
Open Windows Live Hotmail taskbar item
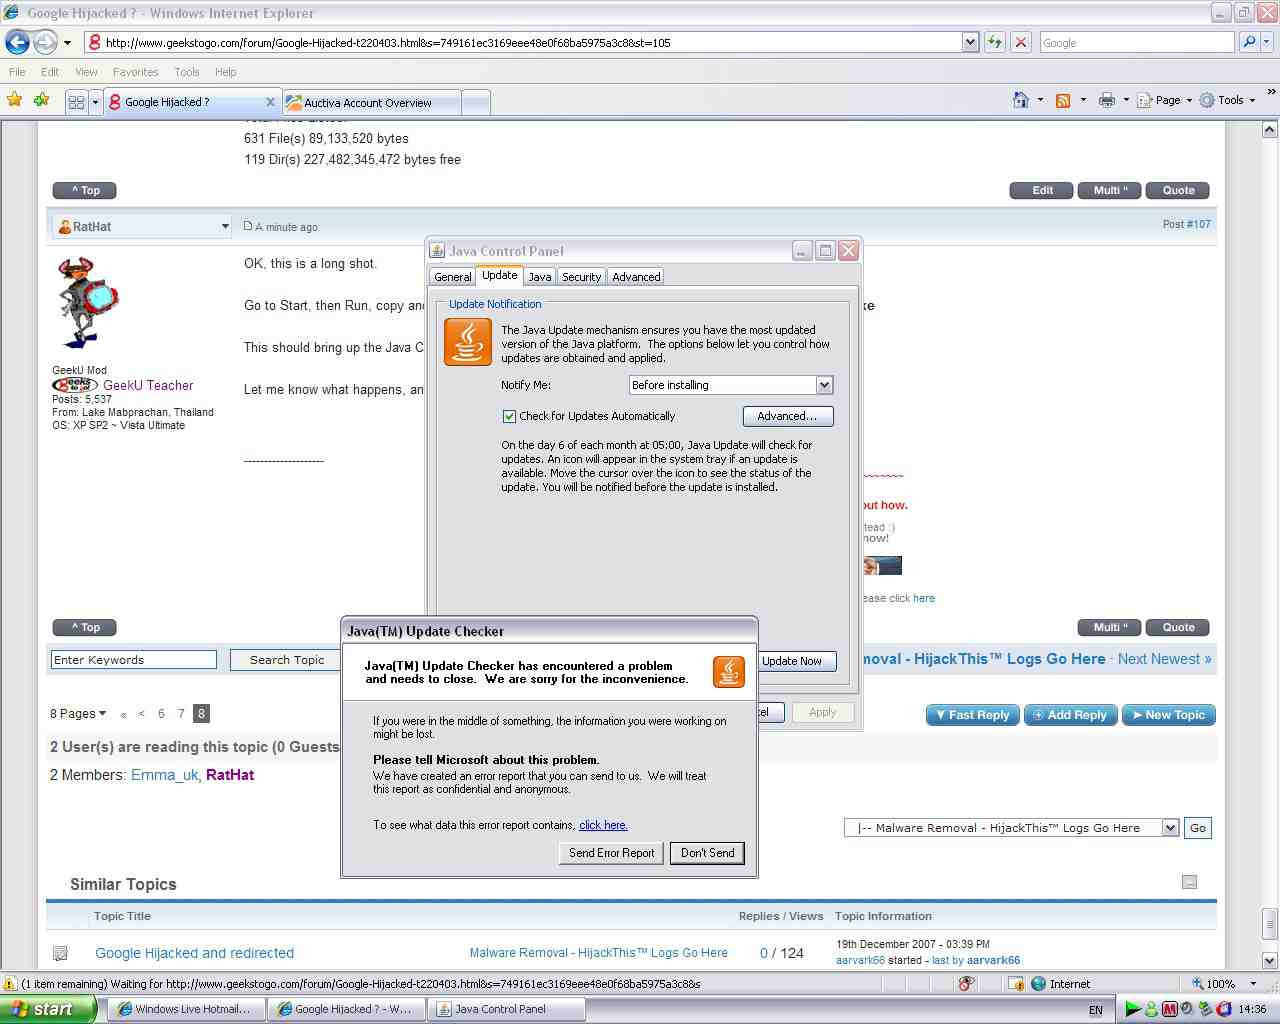186,1009
